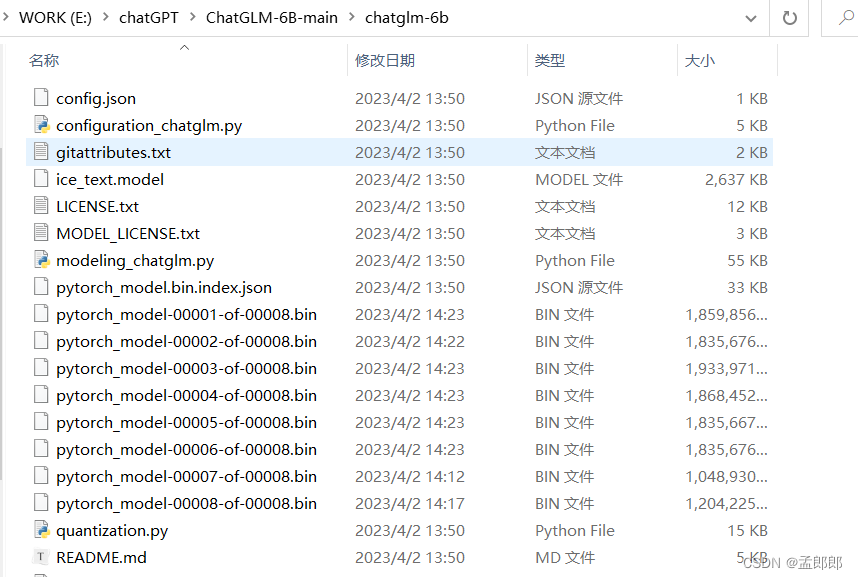This screenshot has height=579, width=858.
Task: Click the pytorch_model-00008-of-00008.bin file icon
Action: point(41,502)
